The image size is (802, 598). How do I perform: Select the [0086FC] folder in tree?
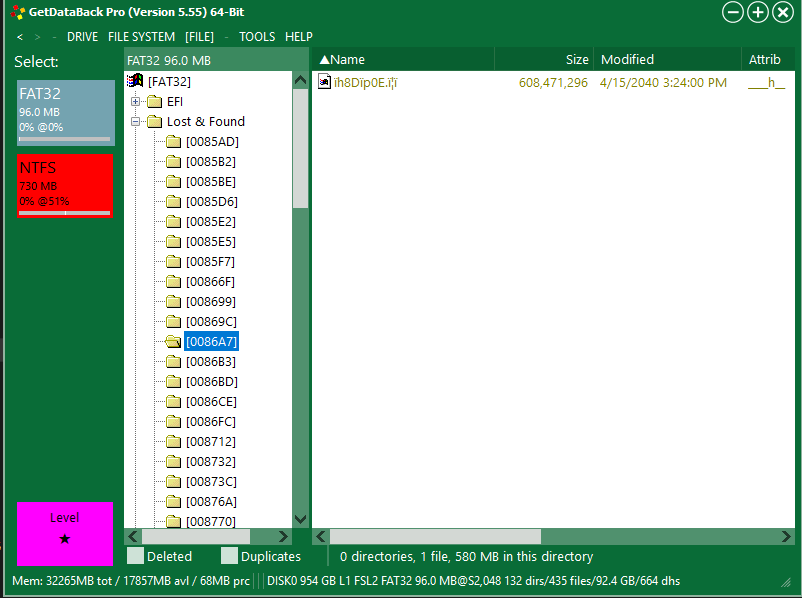[x=211, y=421]
